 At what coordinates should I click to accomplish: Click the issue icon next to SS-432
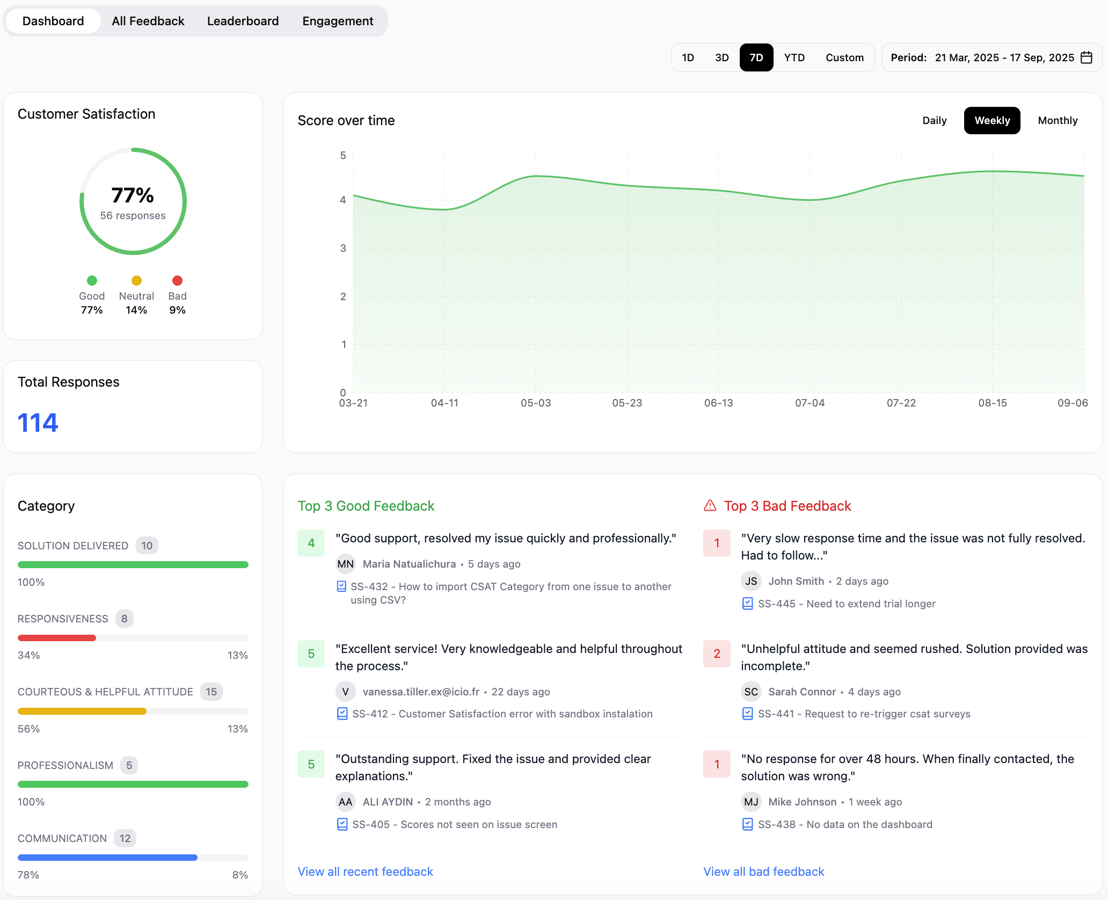point(341,586)
